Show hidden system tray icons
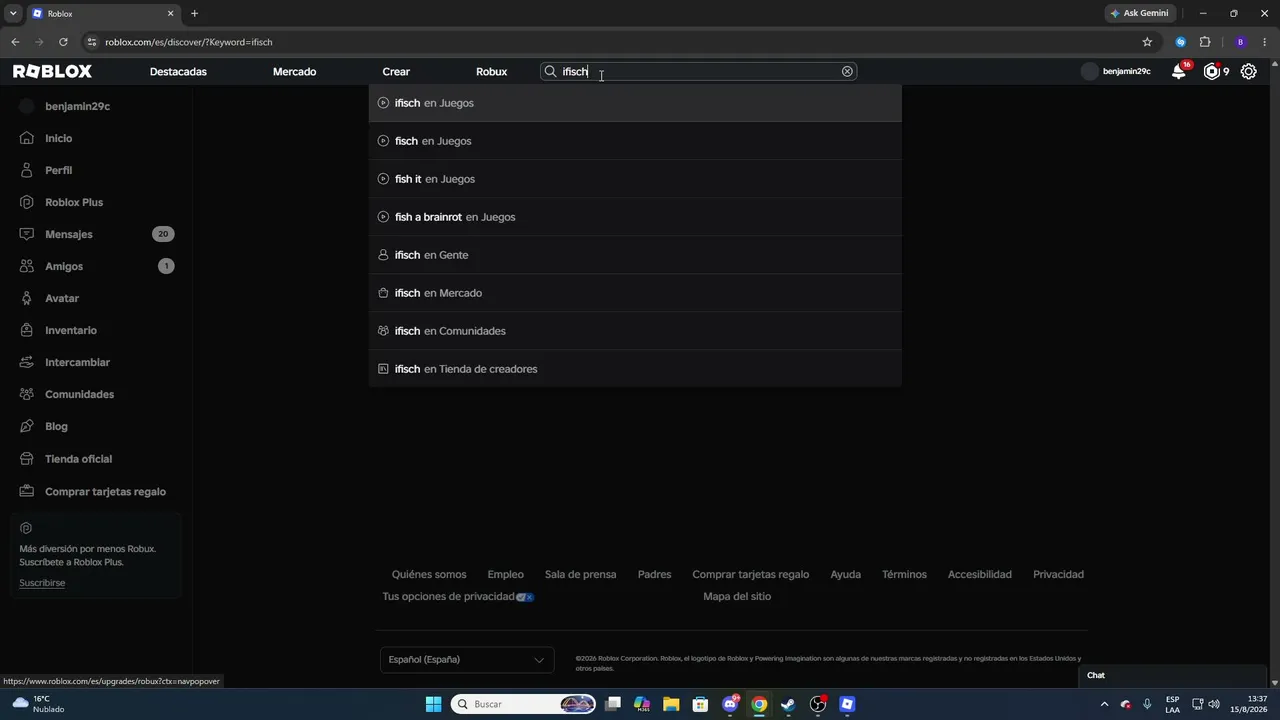Viewport: 1280px width, 720px height. coord(1106,704)
